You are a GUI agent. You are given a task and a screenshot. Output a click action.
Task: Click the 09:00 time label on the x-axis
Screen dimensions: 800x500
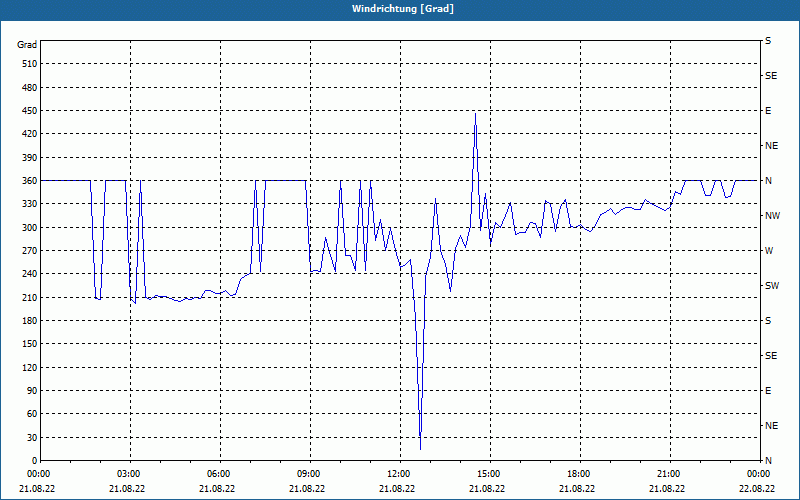[x=310, y=474]
